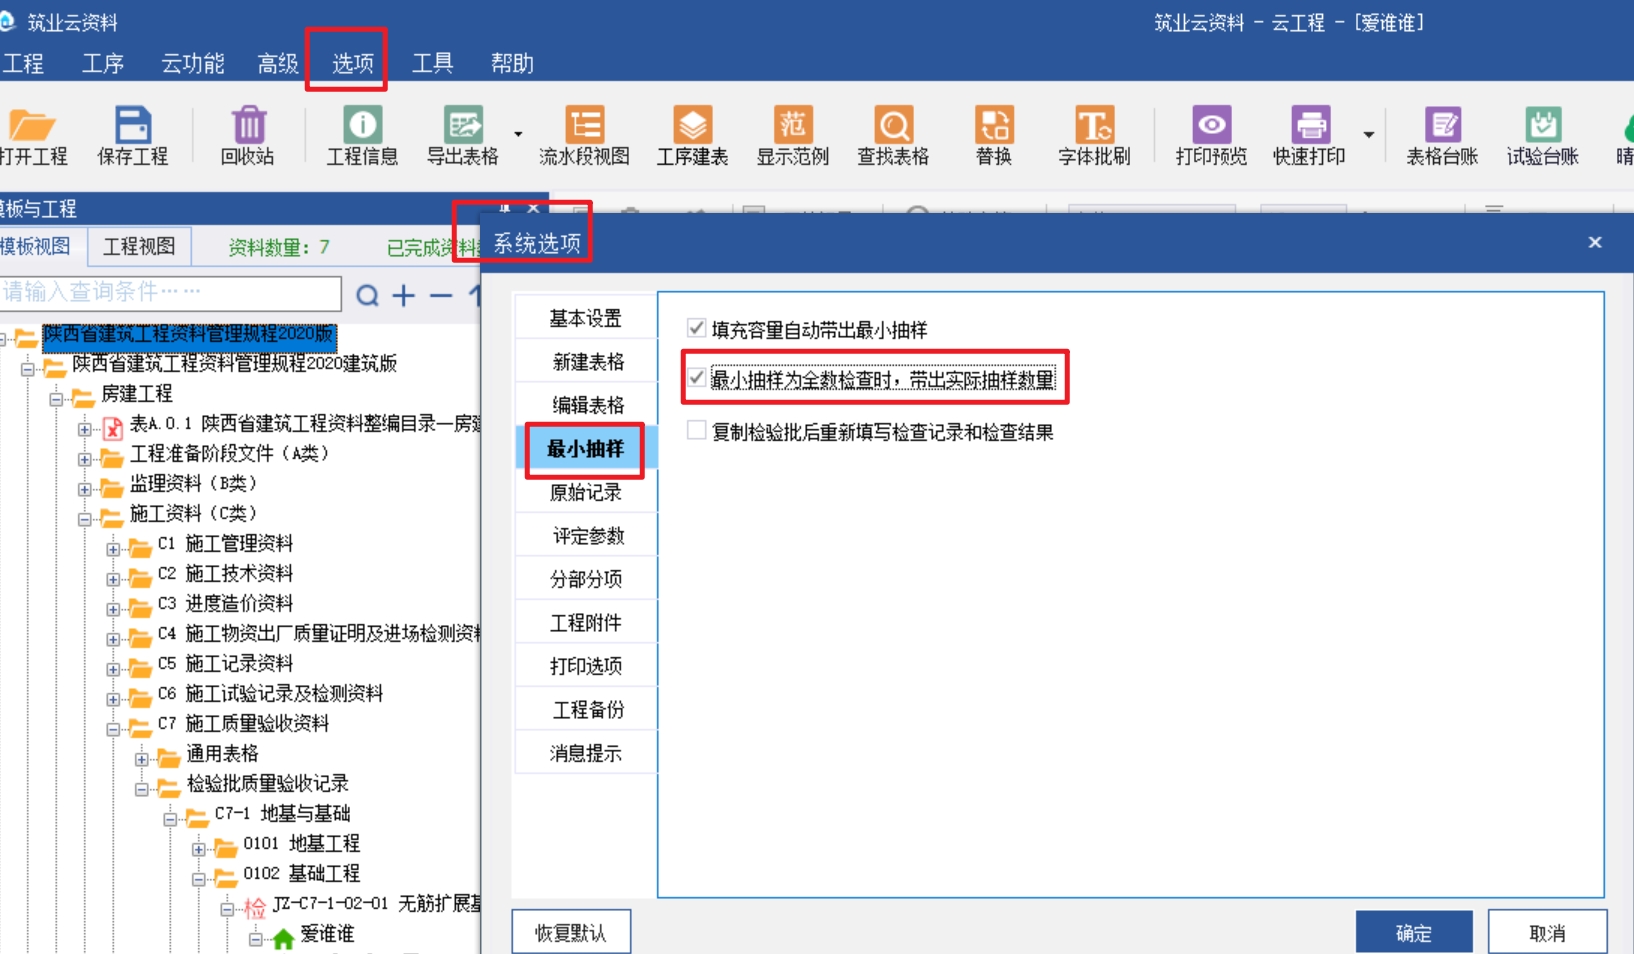Open the 工具 menu

[432, 63]
